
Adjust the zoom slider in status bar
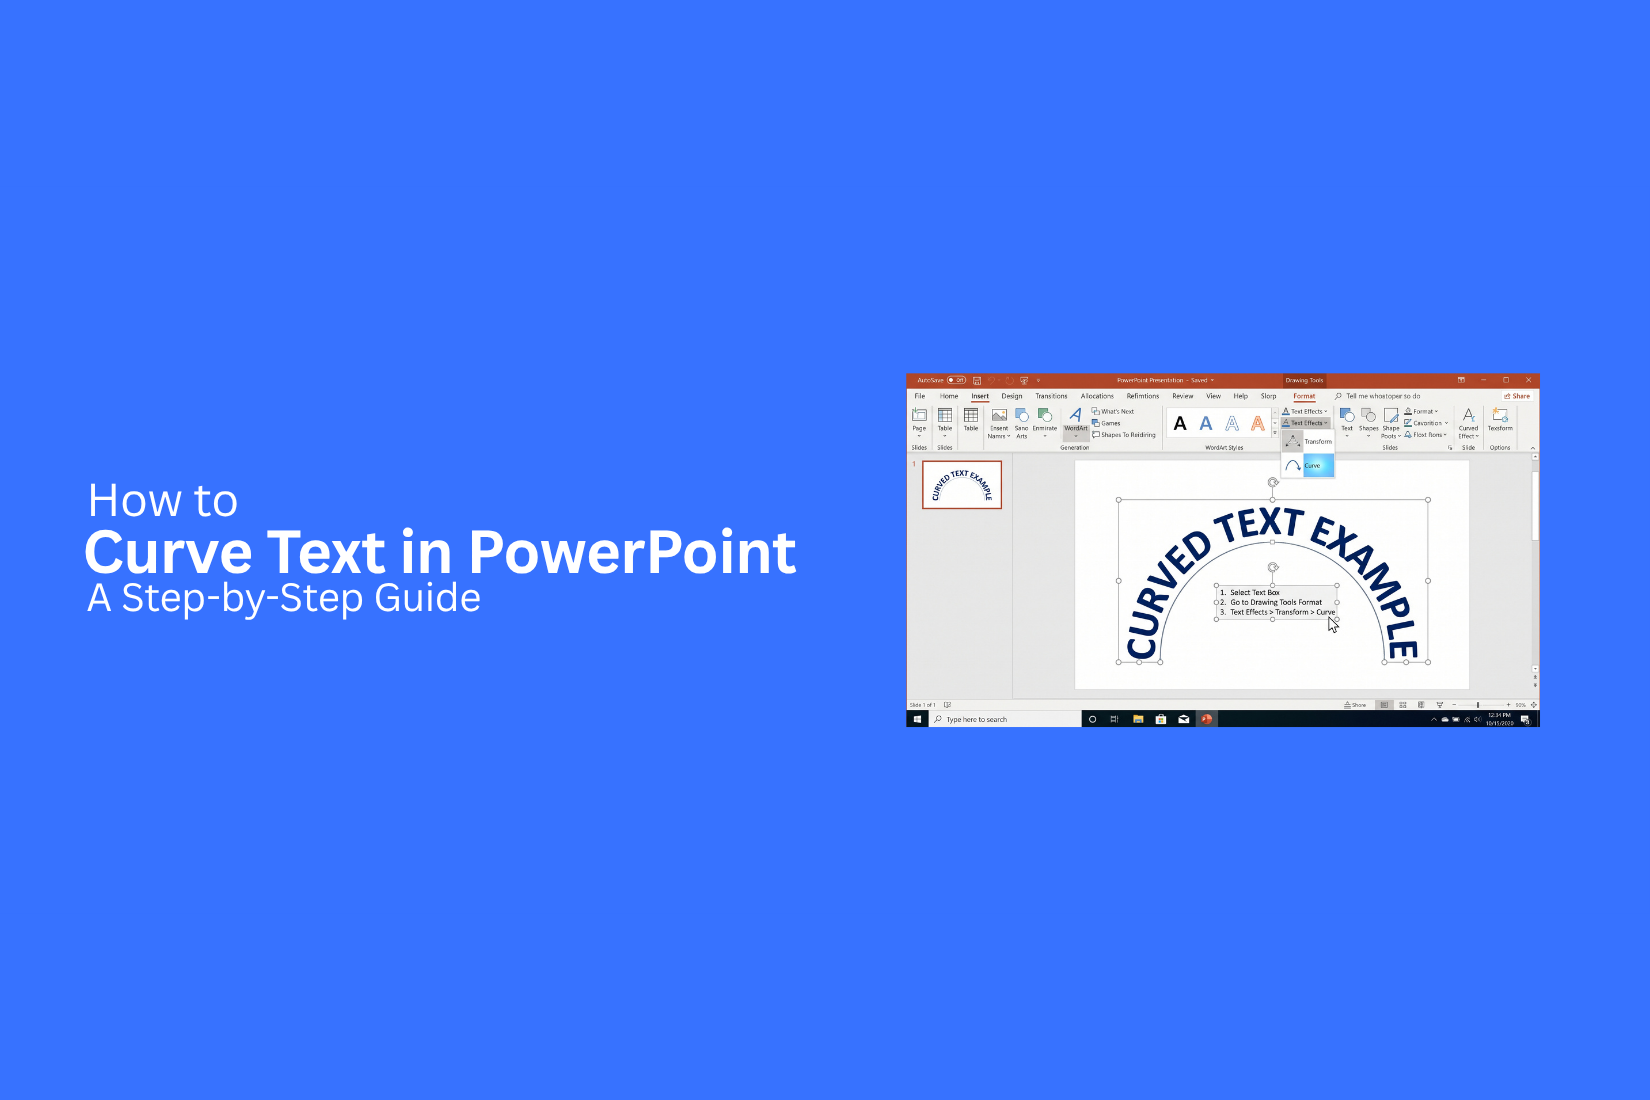[1478, 705]
